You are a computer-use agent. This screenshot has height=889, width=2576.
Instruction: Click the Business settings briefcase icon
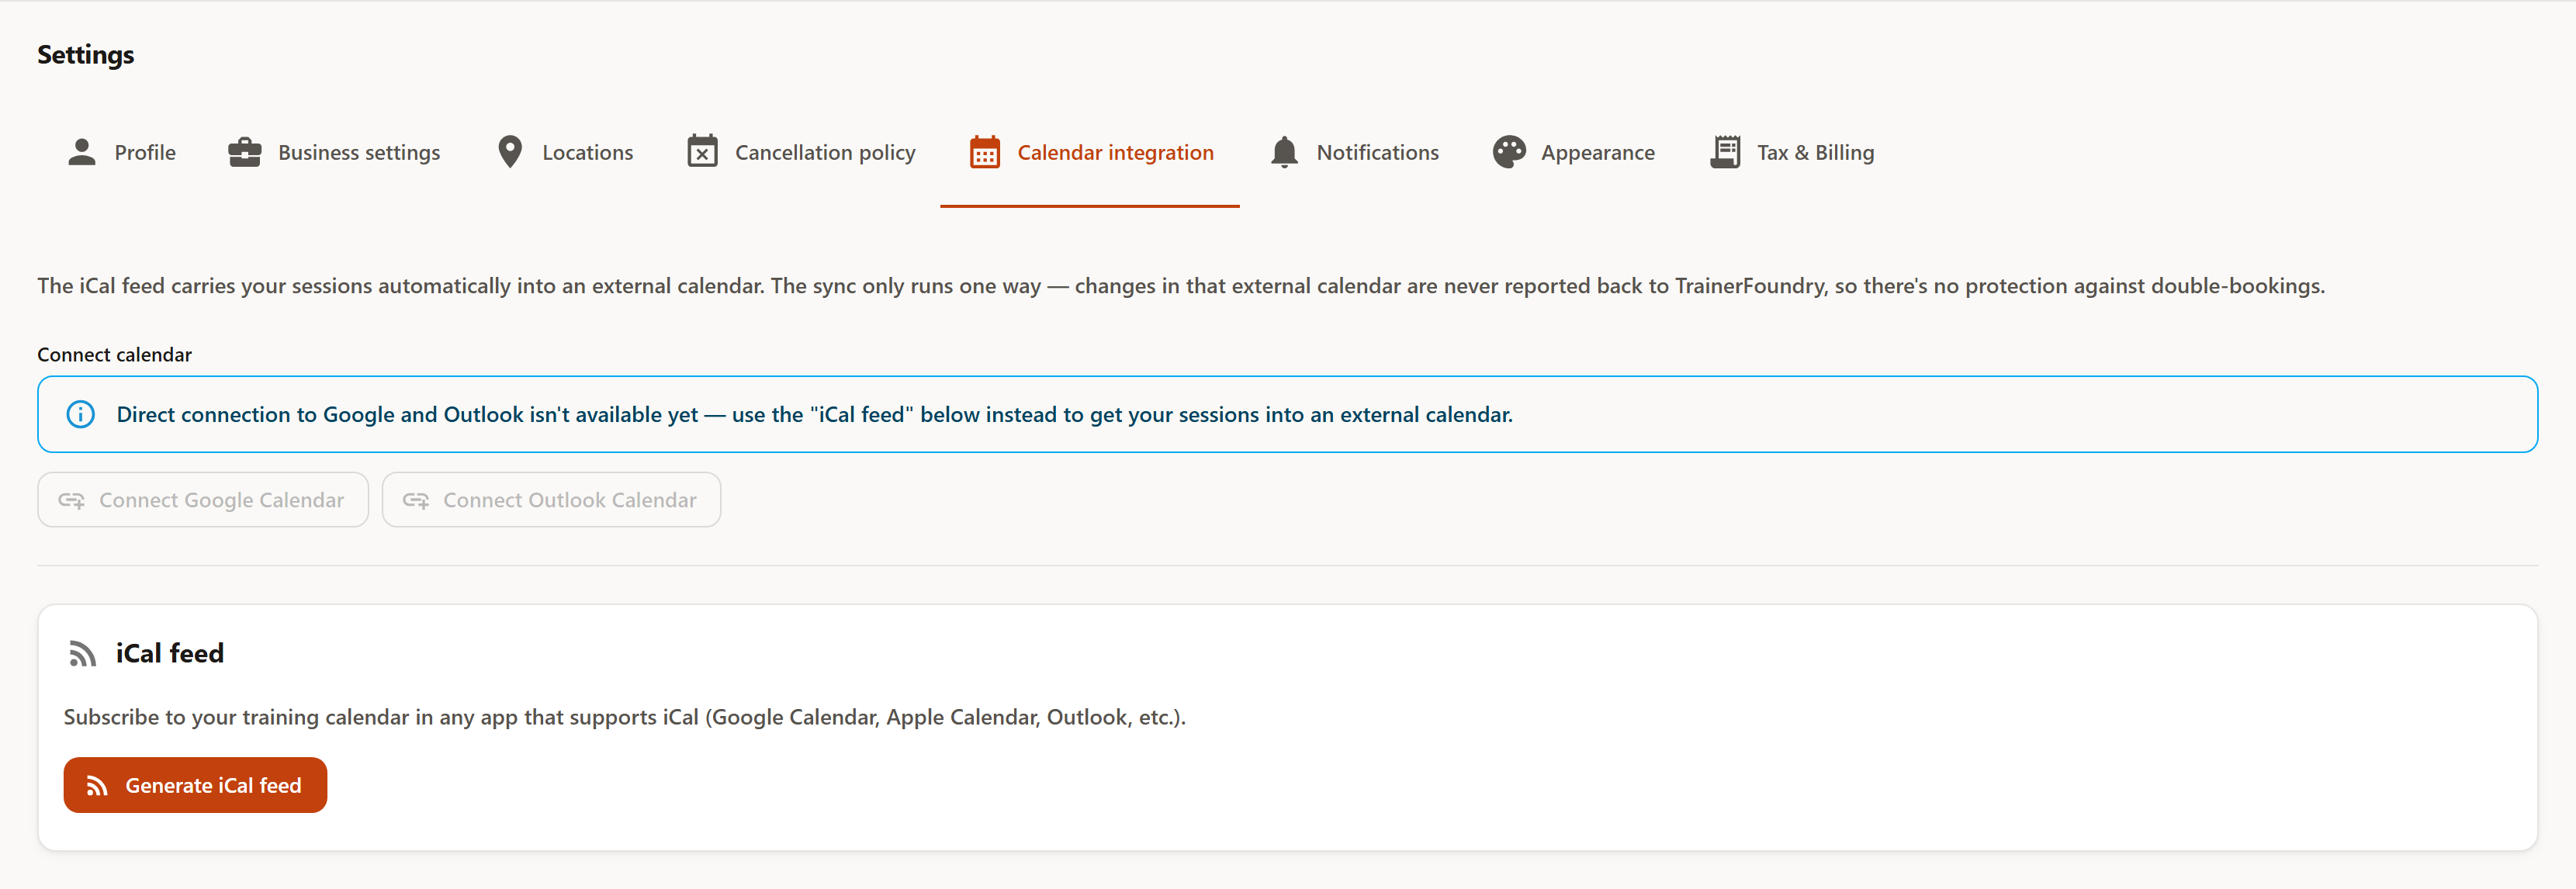(244, 152)
